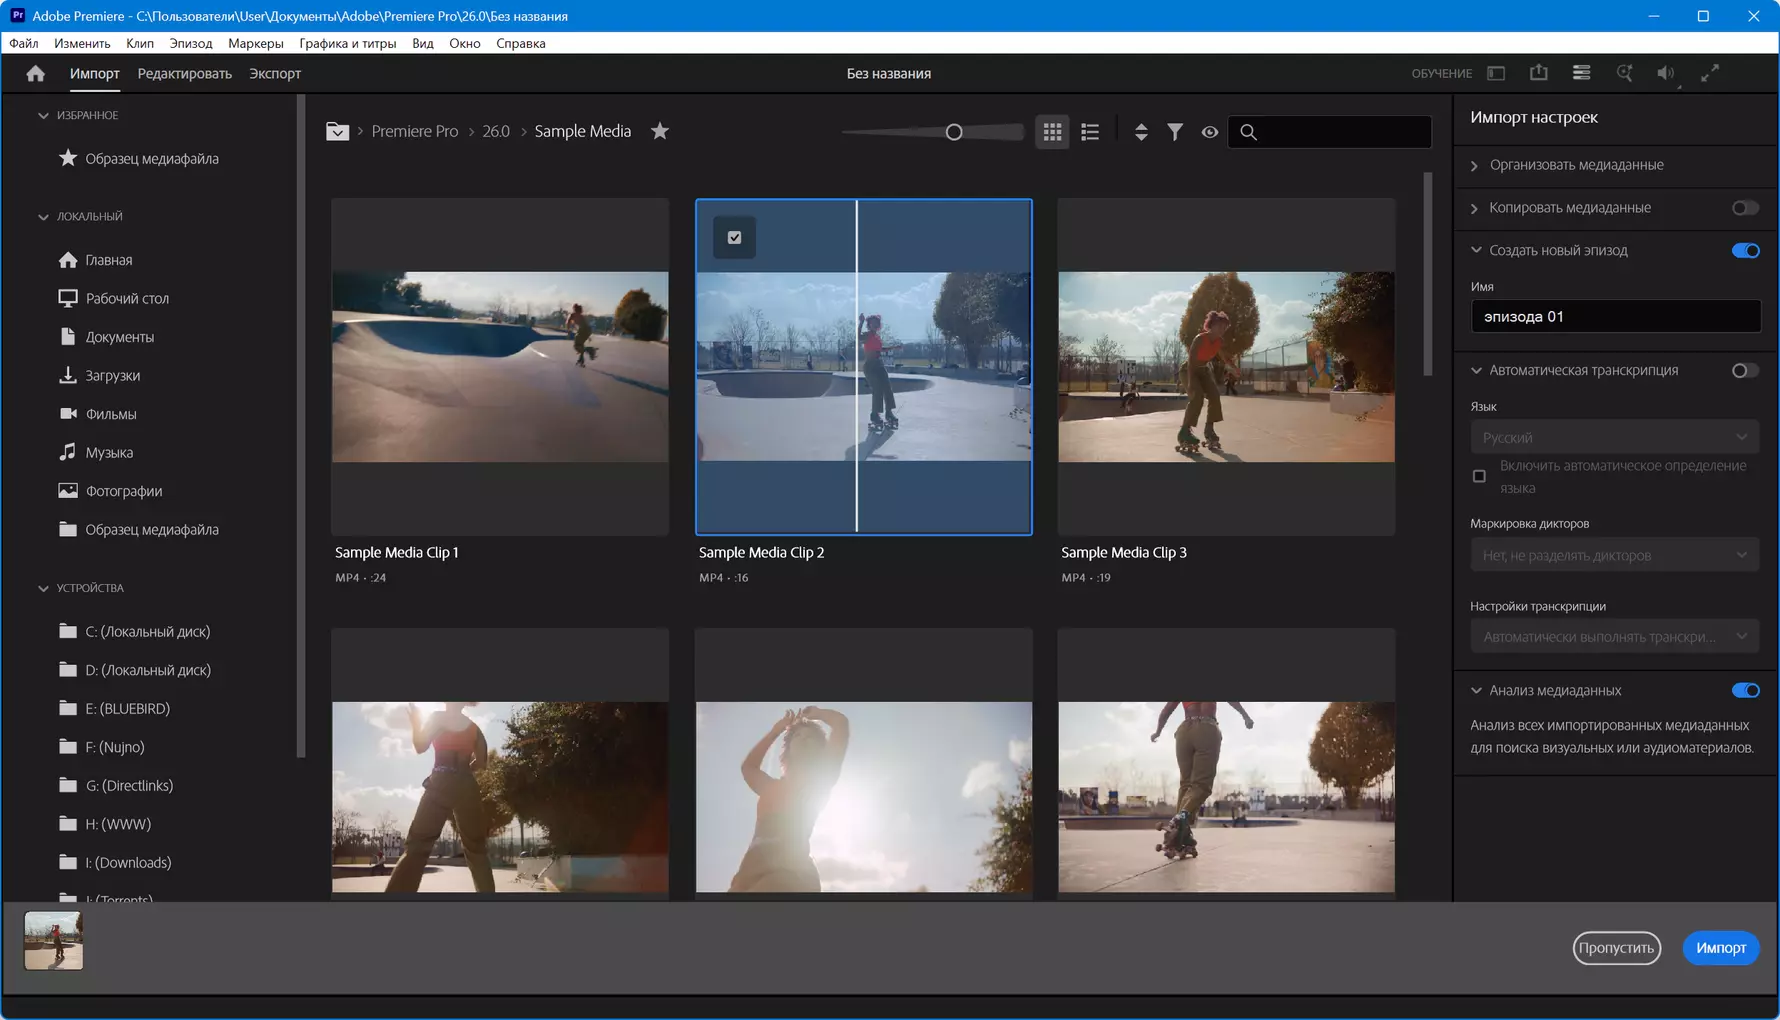Open the Файл menu
This screenshot has width=1780, height=1020.
24,43
